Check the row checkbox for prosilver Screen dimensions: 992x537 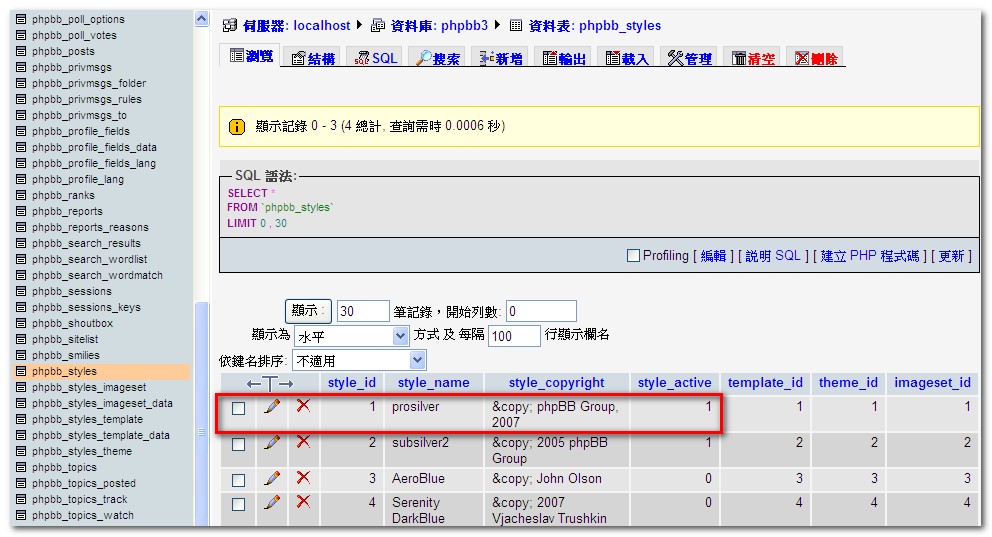pyautogui.click(x=239, y=409)
